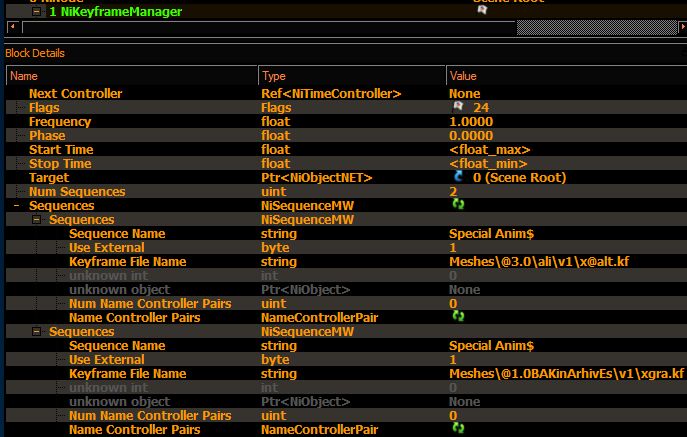Click the Phase value 0.0000
Image resolution: width=687 pixels, height=437 pixels.
pos(471,135)
